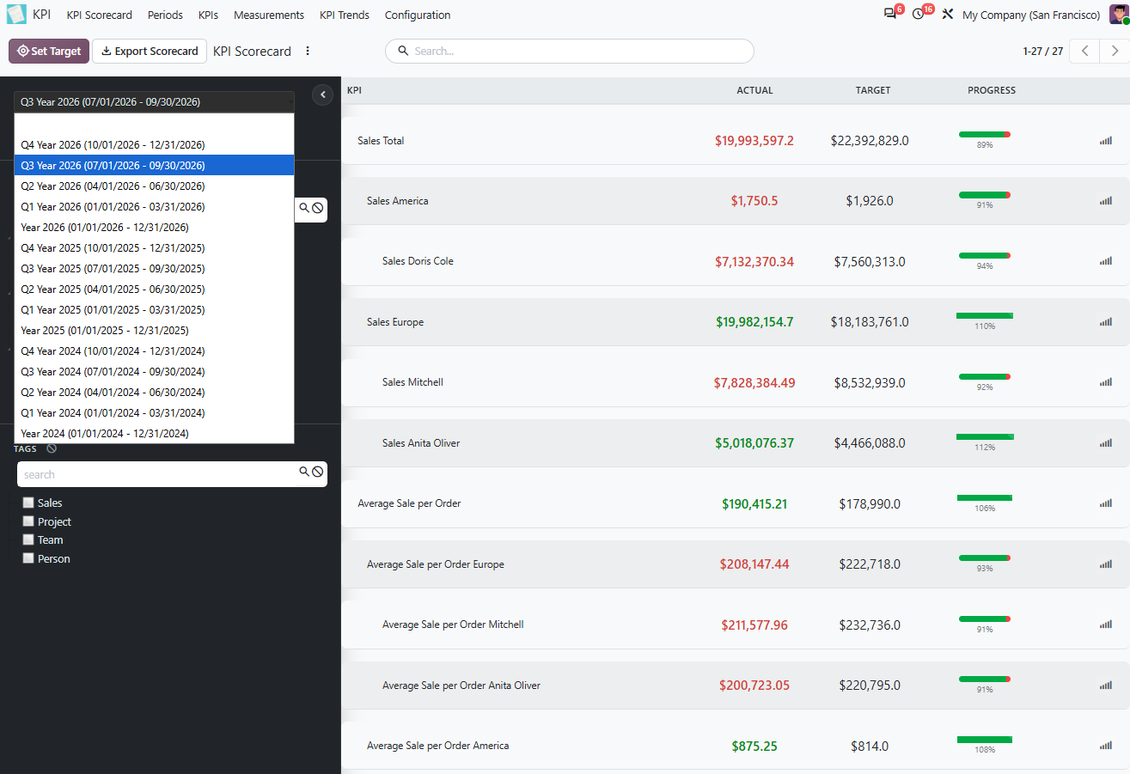Click magnifier icon in tags search box

pos(304,471)
